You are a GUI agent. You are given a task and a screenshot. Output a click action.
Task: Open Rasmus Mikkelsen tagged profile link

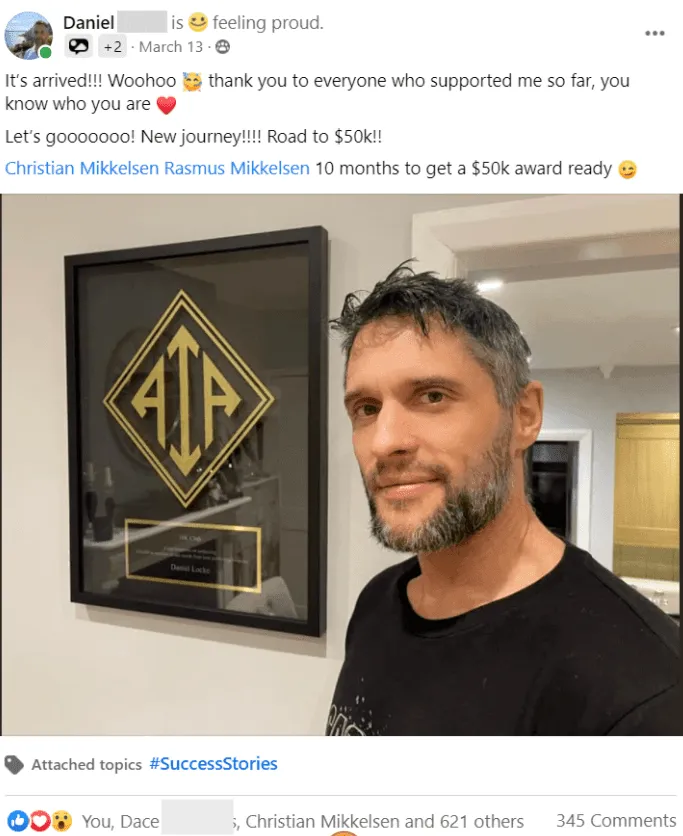(x=237, y=168)
